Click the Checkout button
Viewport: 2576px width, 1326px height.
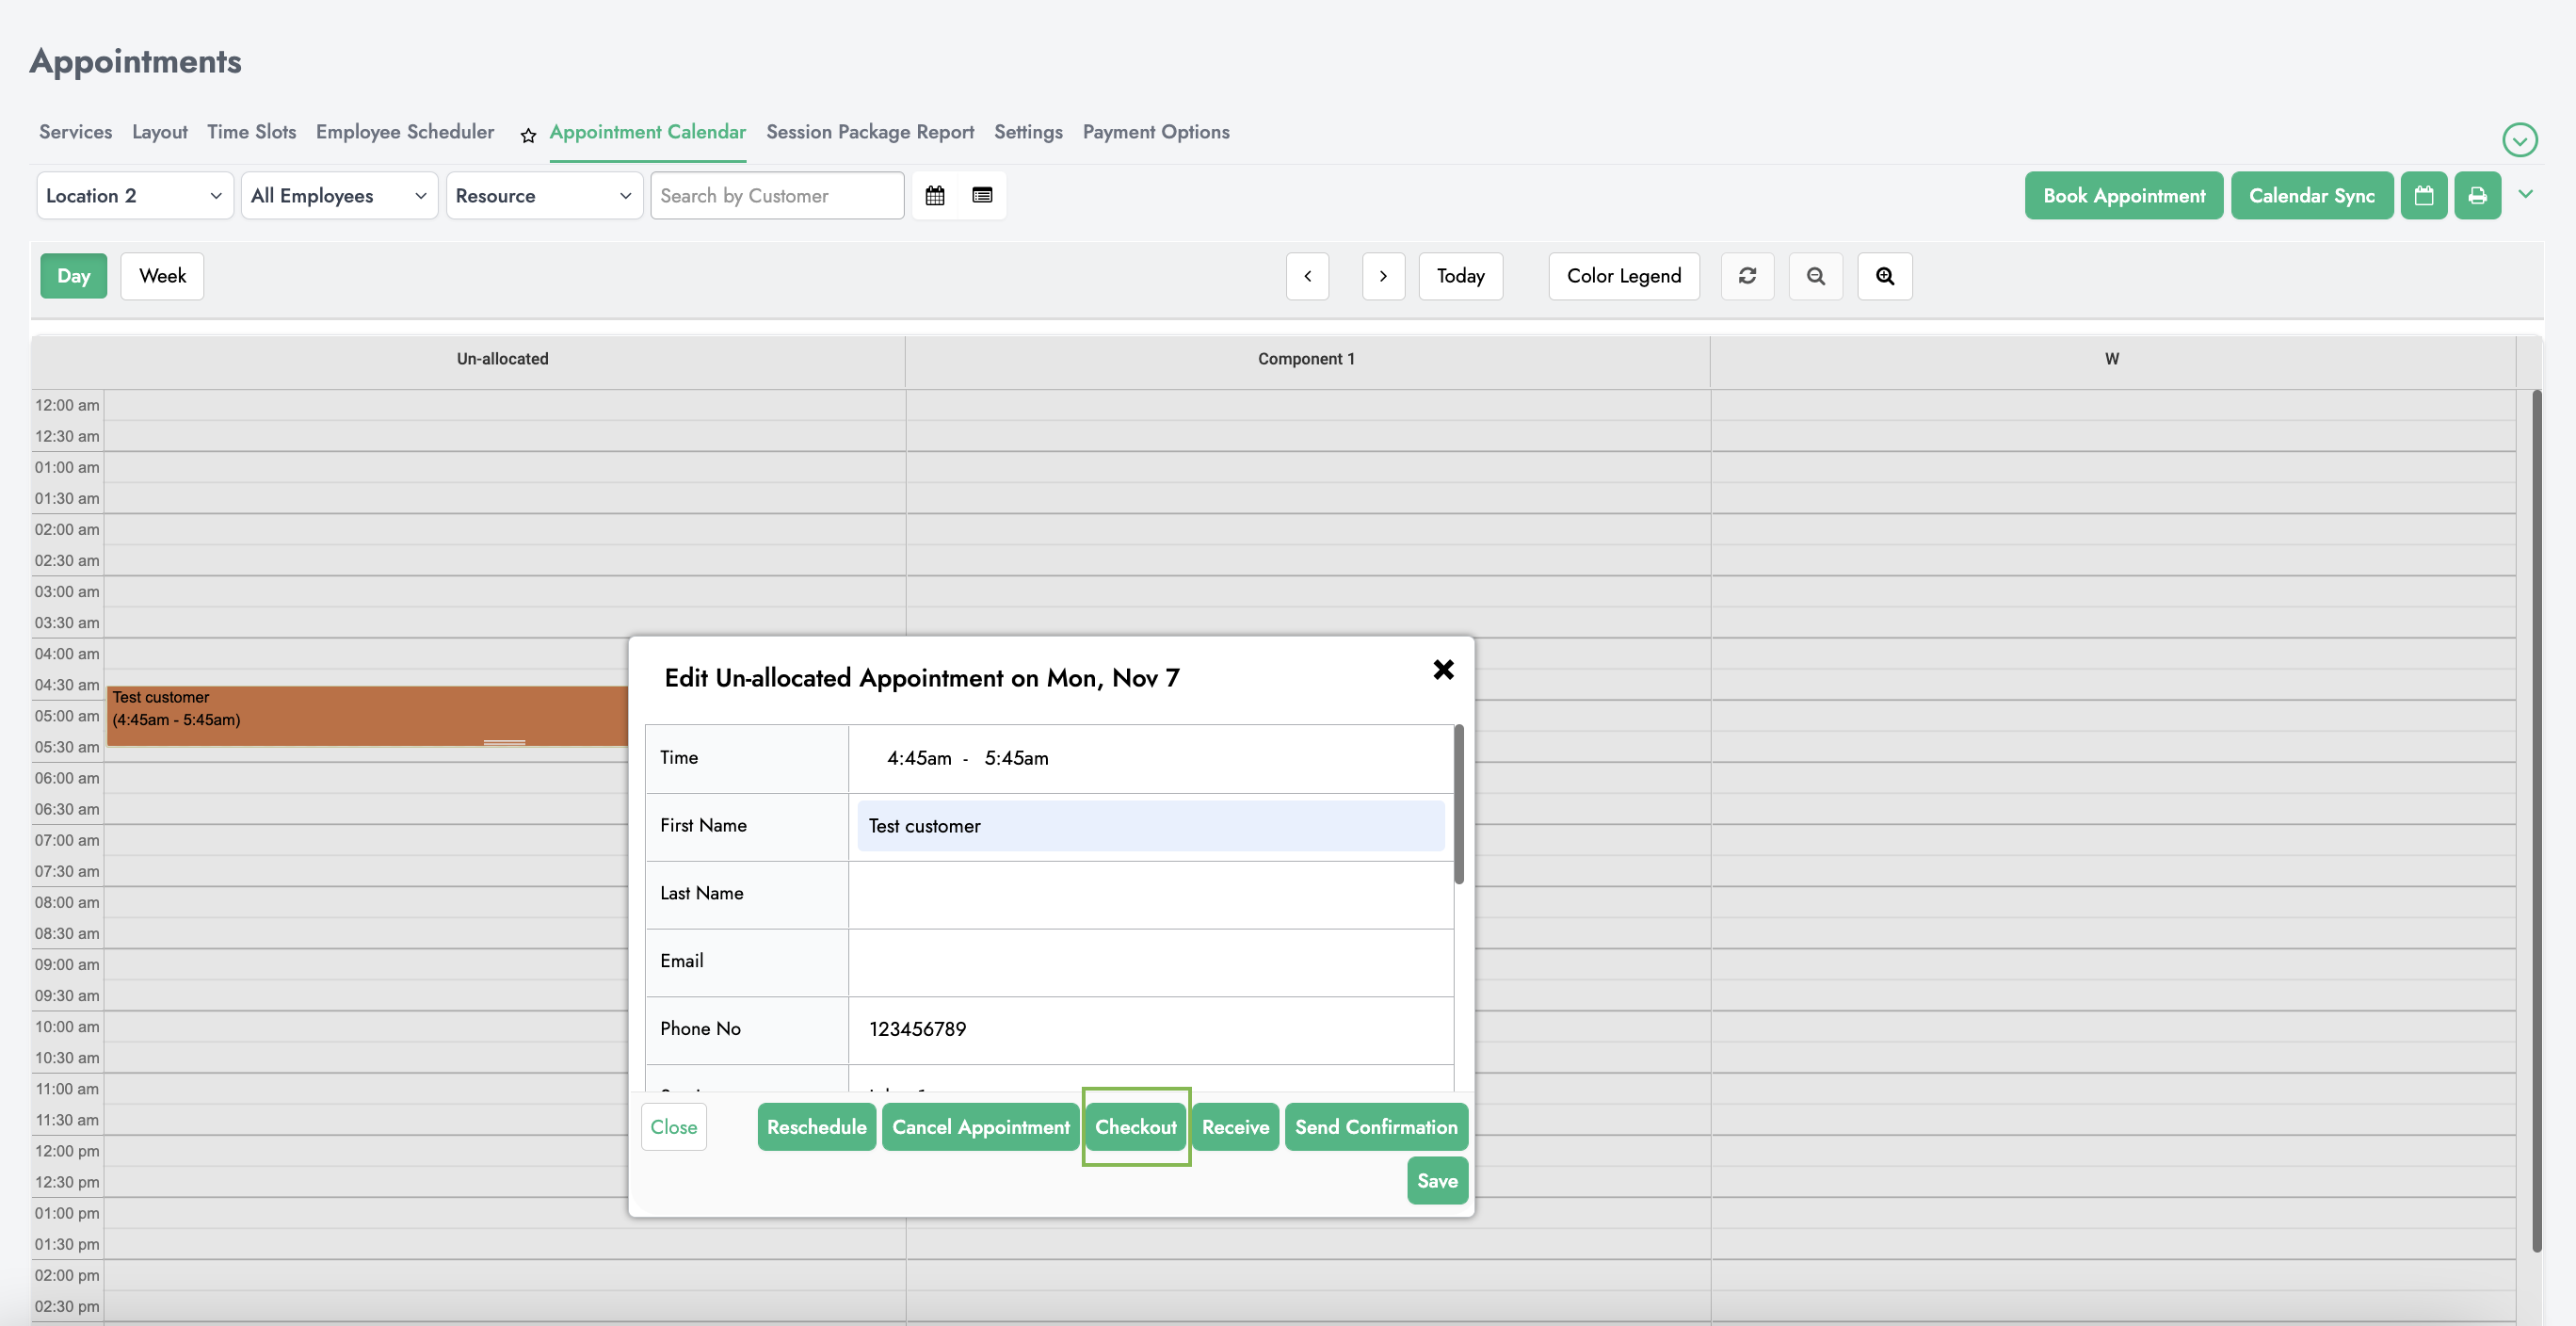pyautogui.click(x=1135, y=1127)
